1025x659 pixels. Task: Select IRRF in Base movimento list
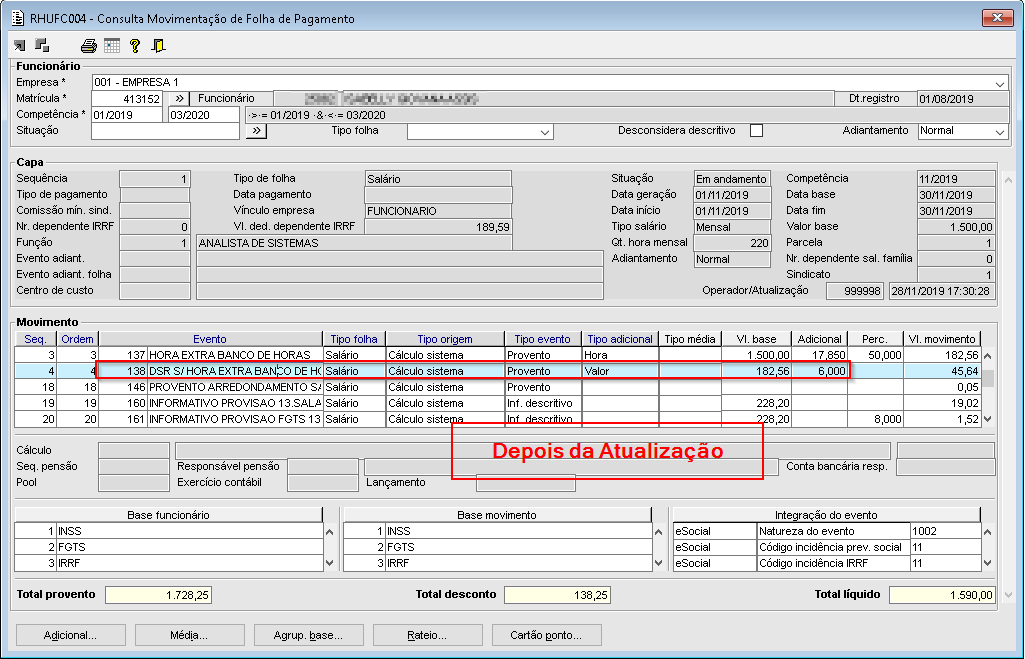coord(497,563)
